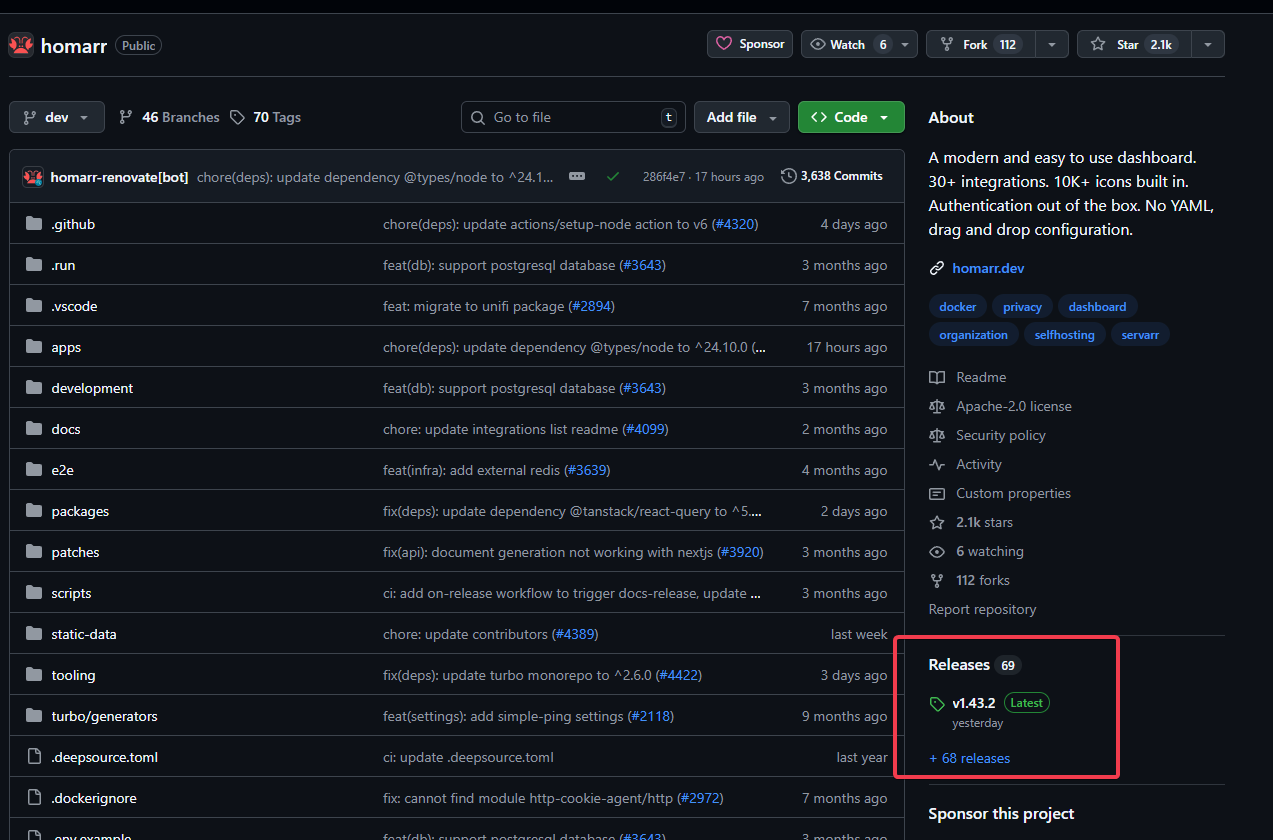
Task: Open pull request #4422 link
Action: coord(679,675)
